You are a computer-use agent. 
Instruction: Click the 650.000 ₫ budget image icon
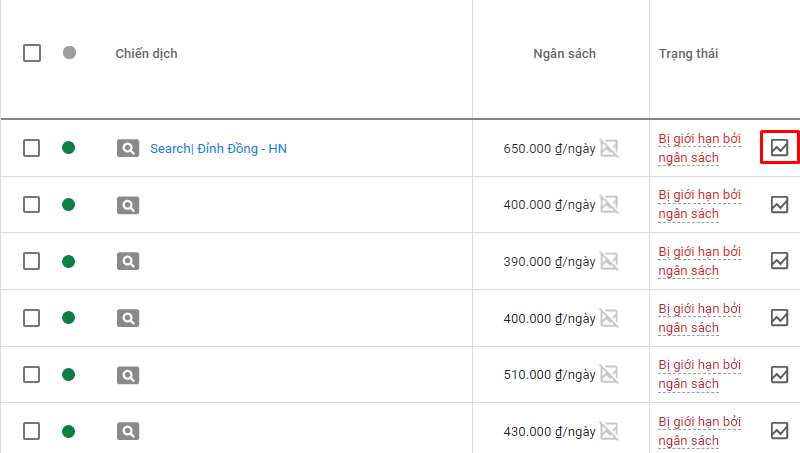coord(608,148)
